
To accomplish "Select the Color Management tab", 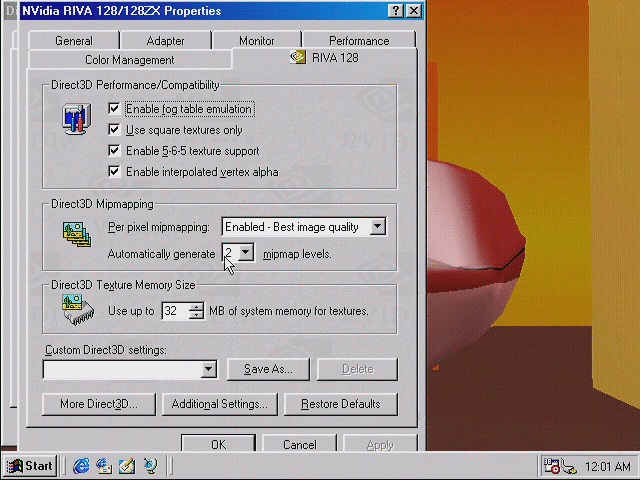I will click(x=130, y=60).
